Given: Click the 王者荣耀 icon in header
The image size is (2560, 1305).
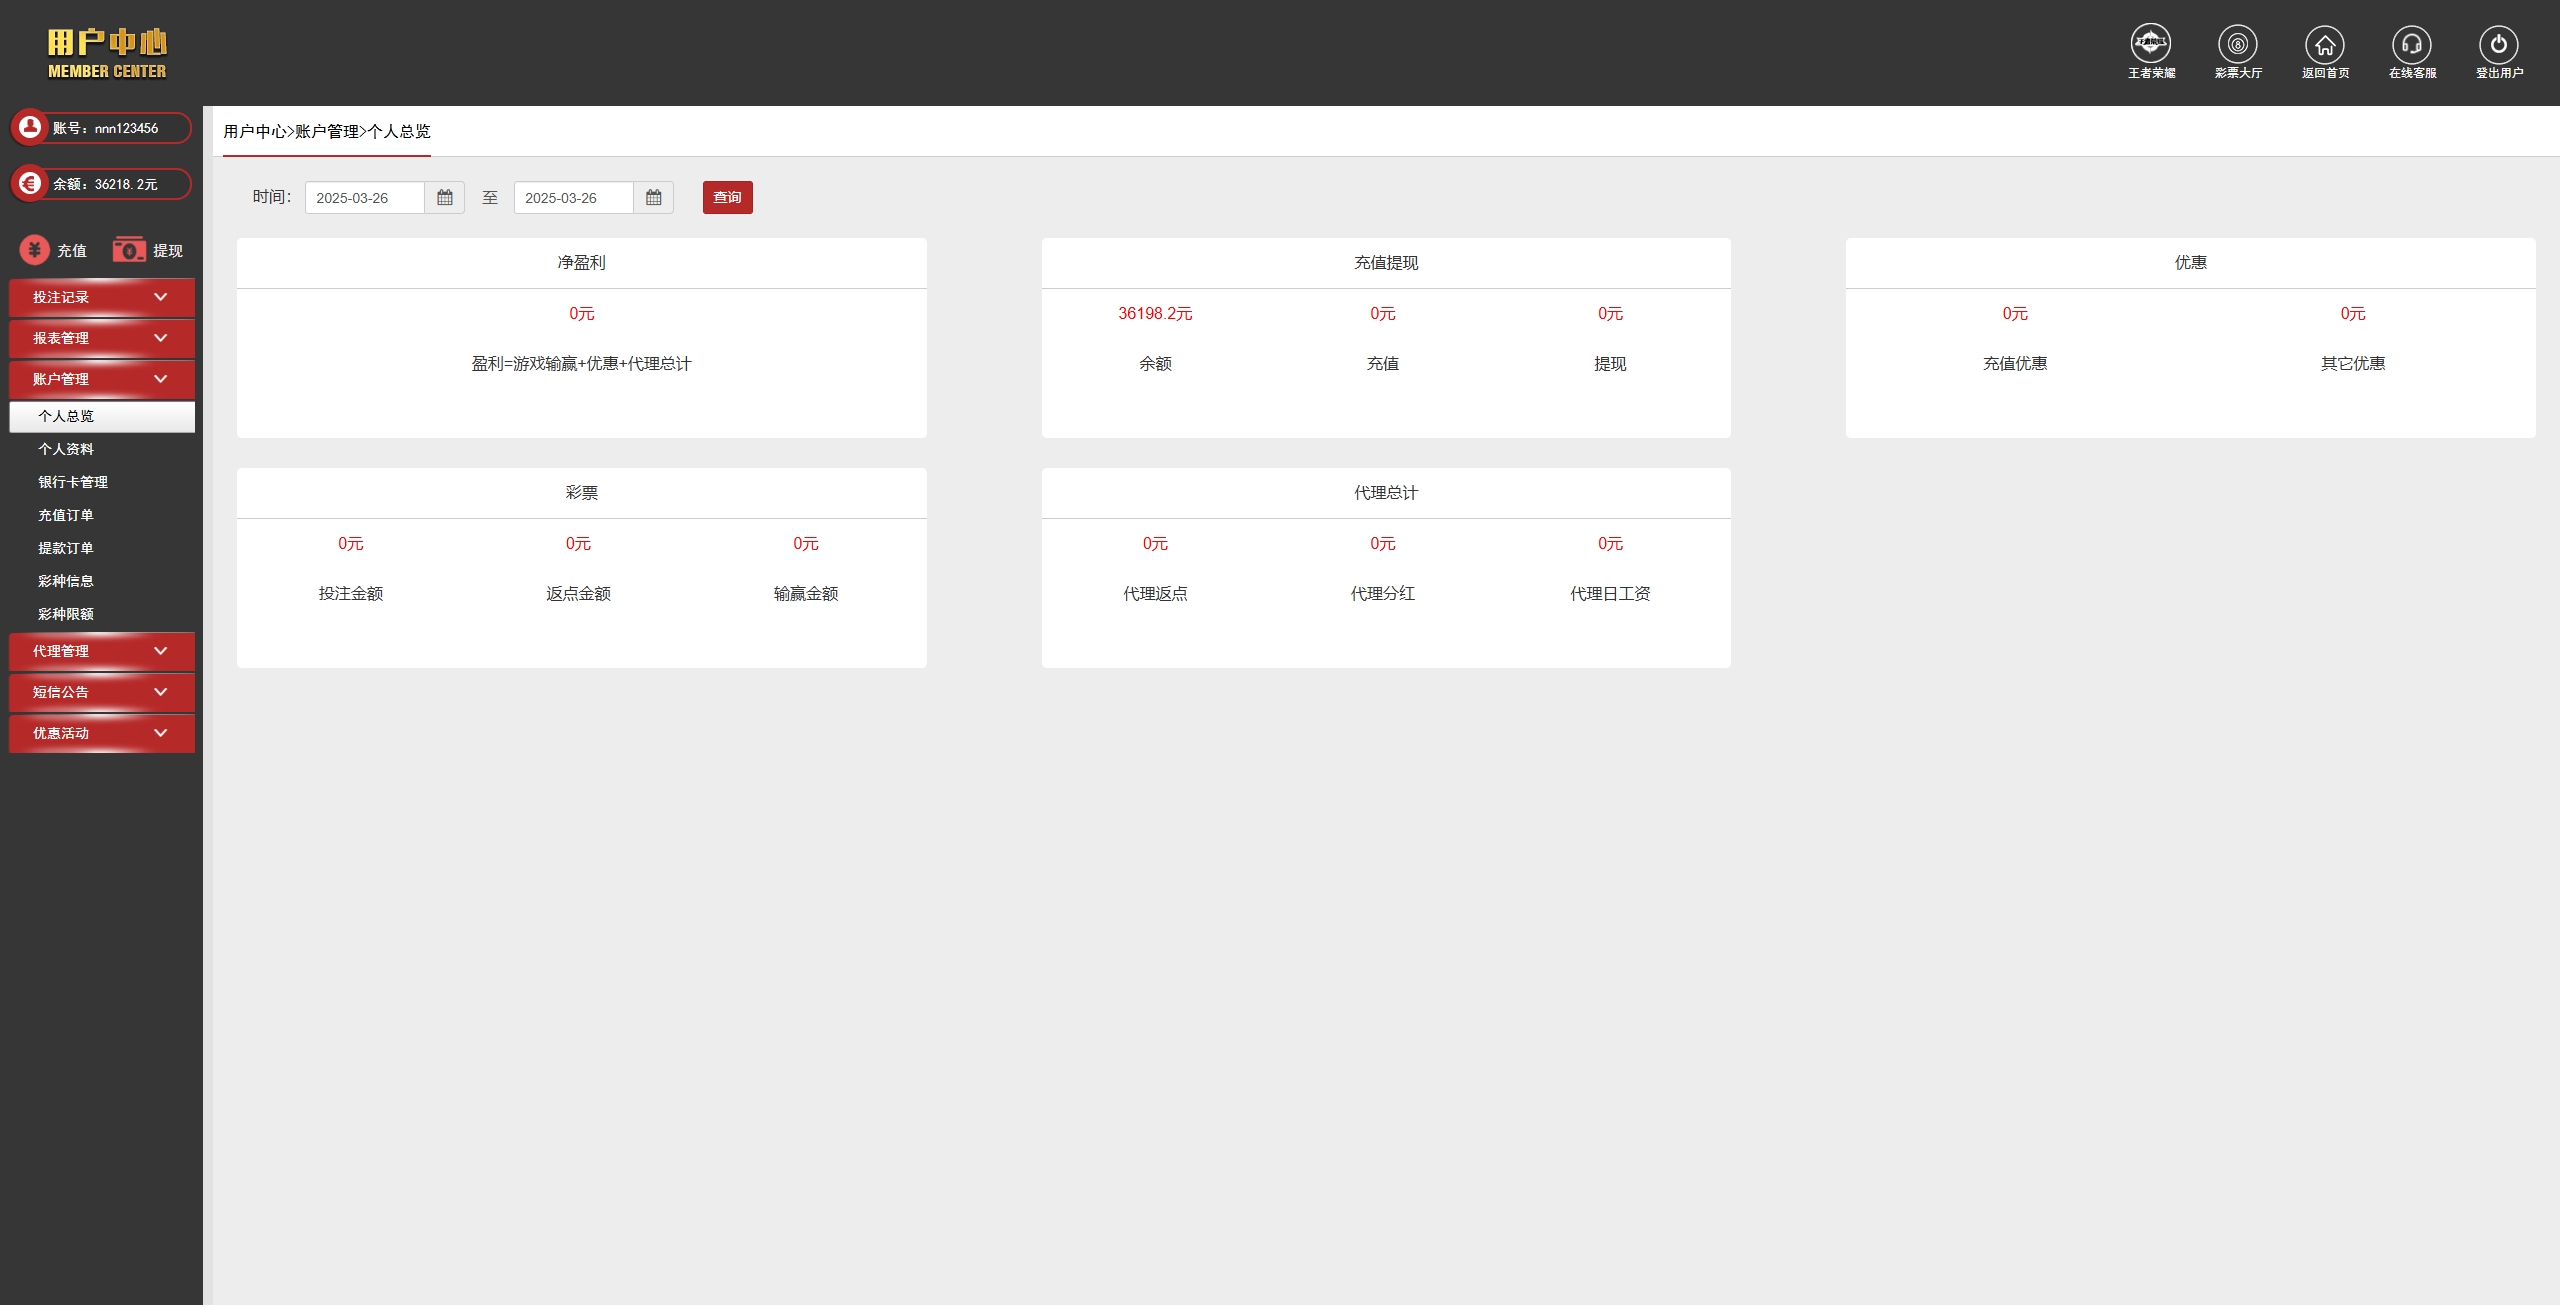Looking at the screenshot, I should (2150, 44).
